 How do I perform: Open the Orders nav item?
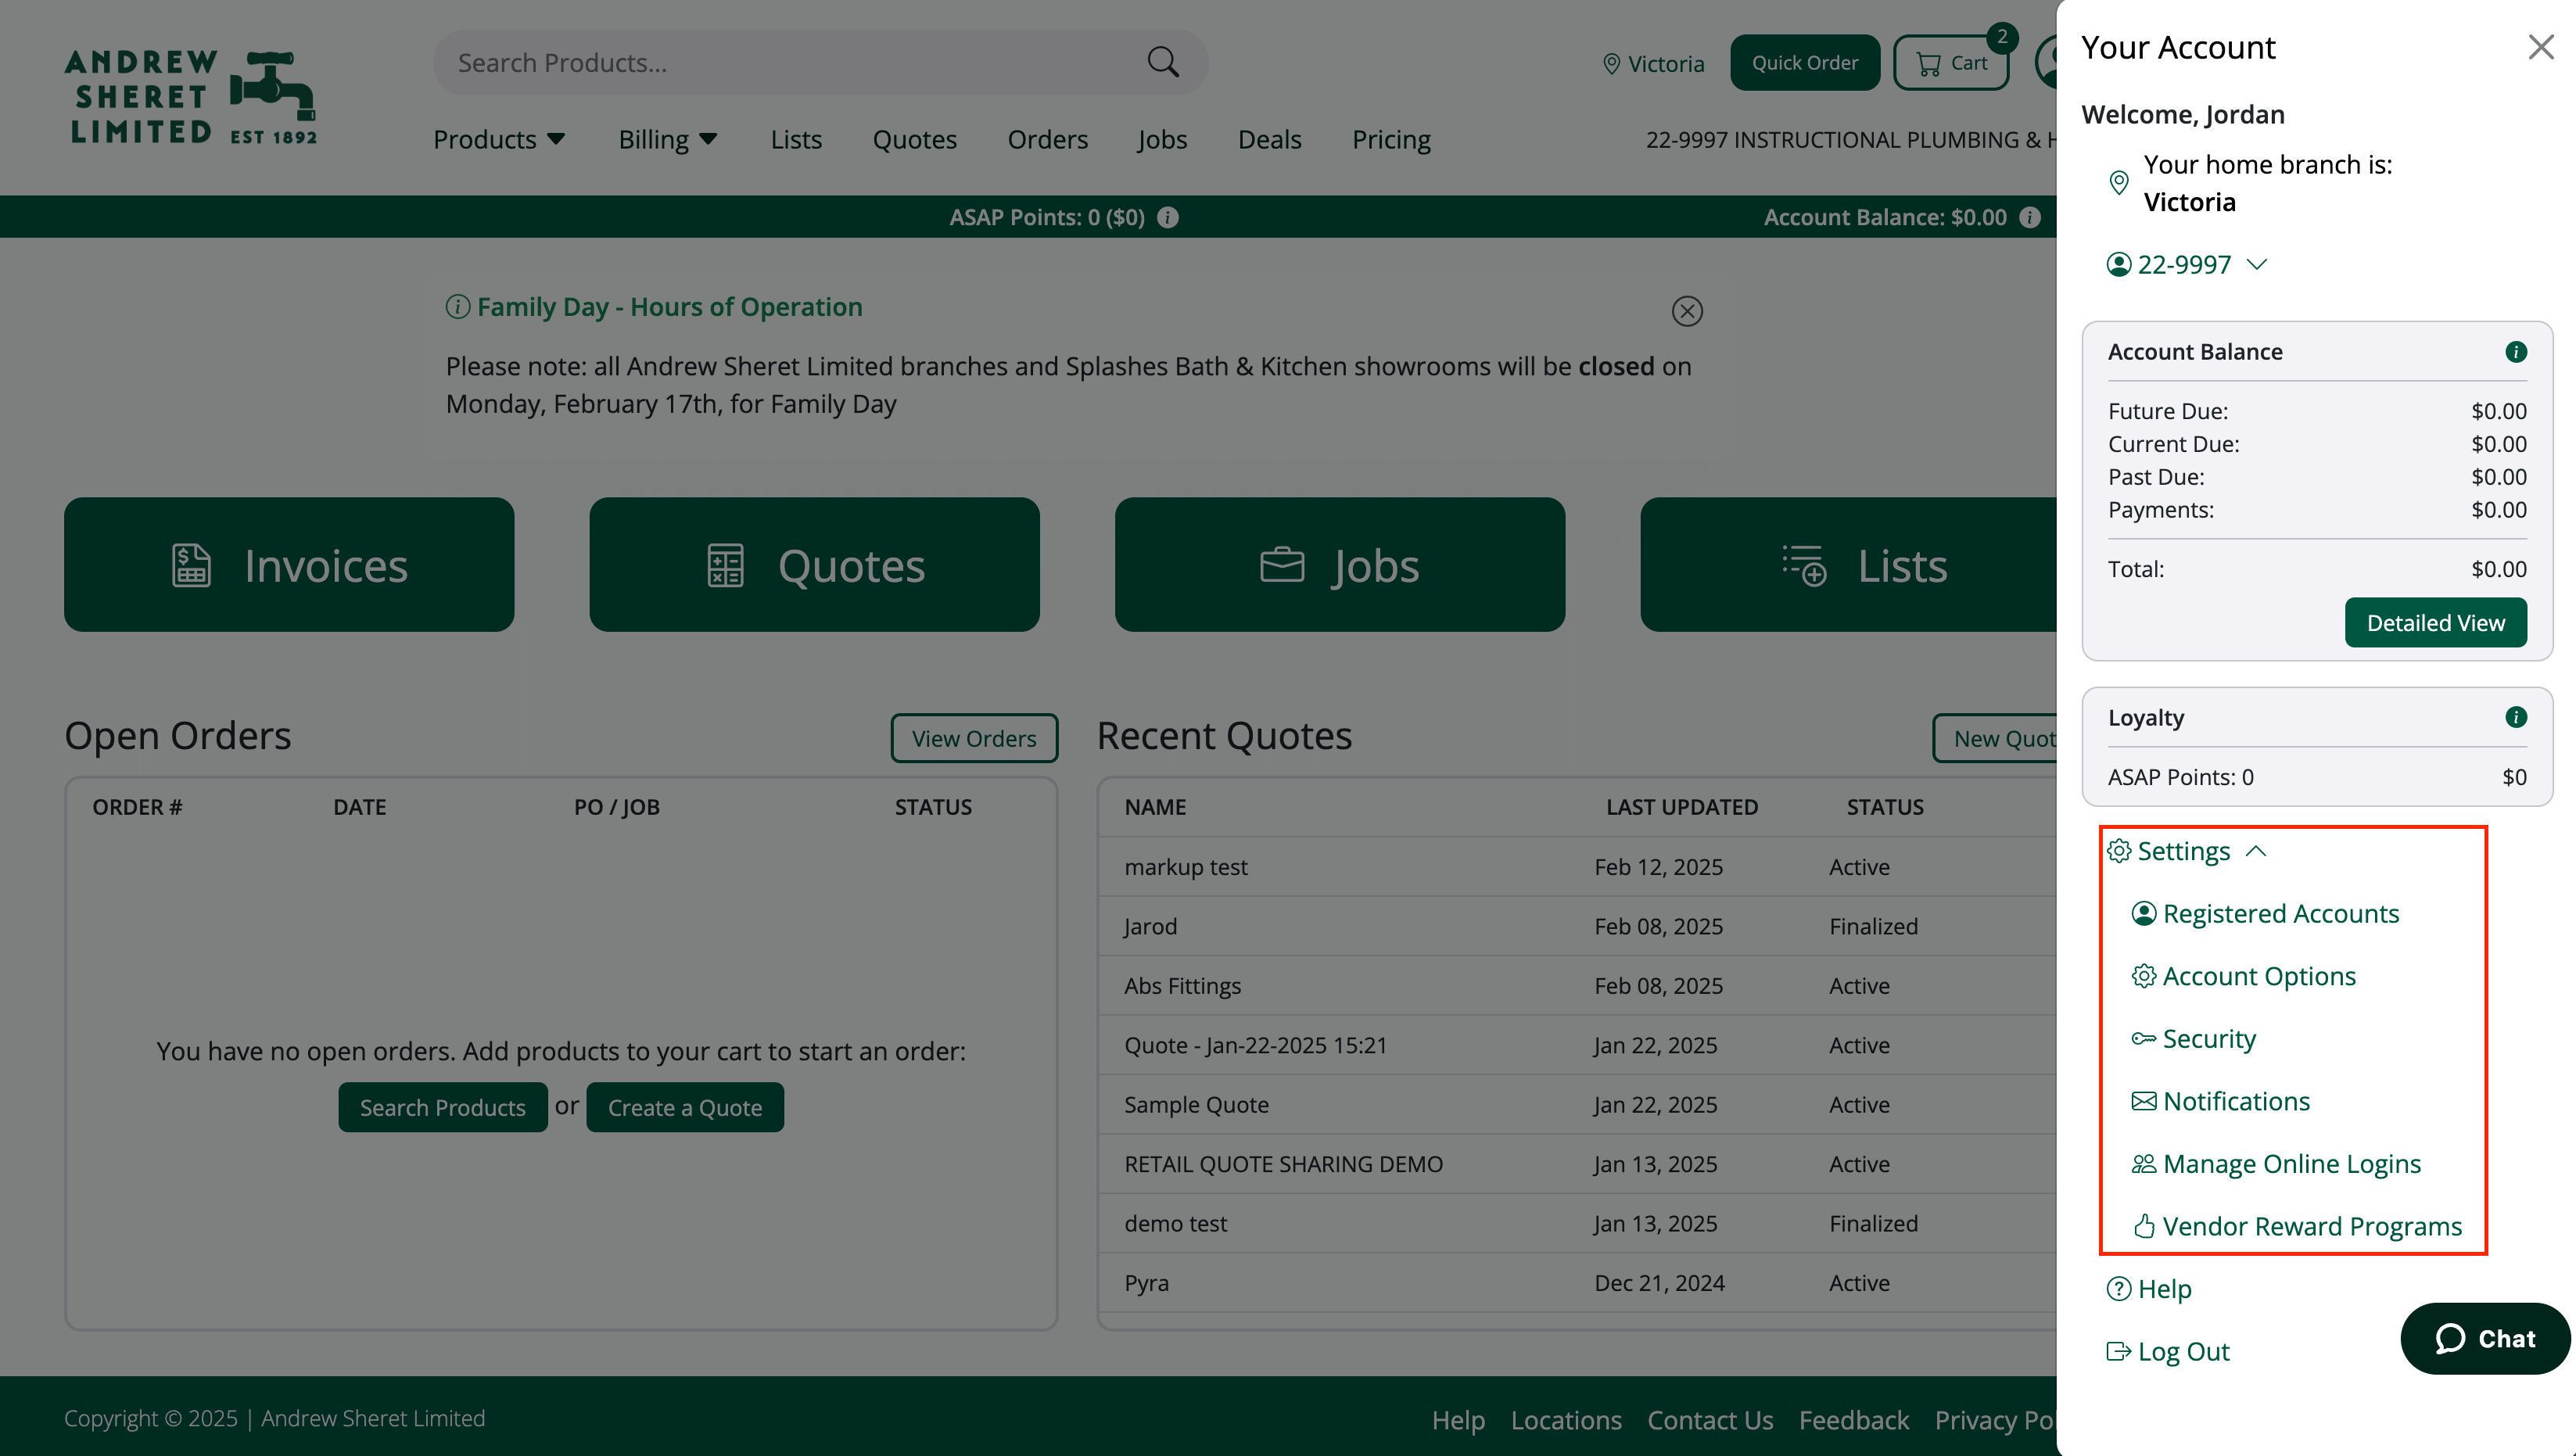coord(1047,139)
